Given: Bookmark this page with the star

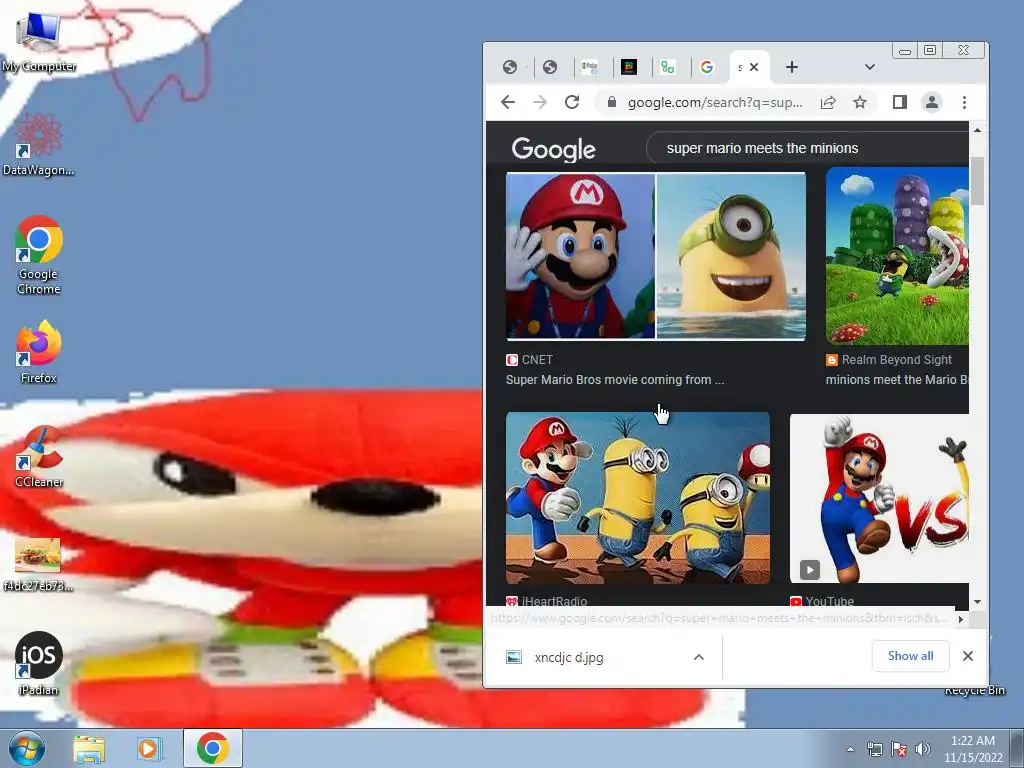Looking at the screenshot, I should [860, 102].
